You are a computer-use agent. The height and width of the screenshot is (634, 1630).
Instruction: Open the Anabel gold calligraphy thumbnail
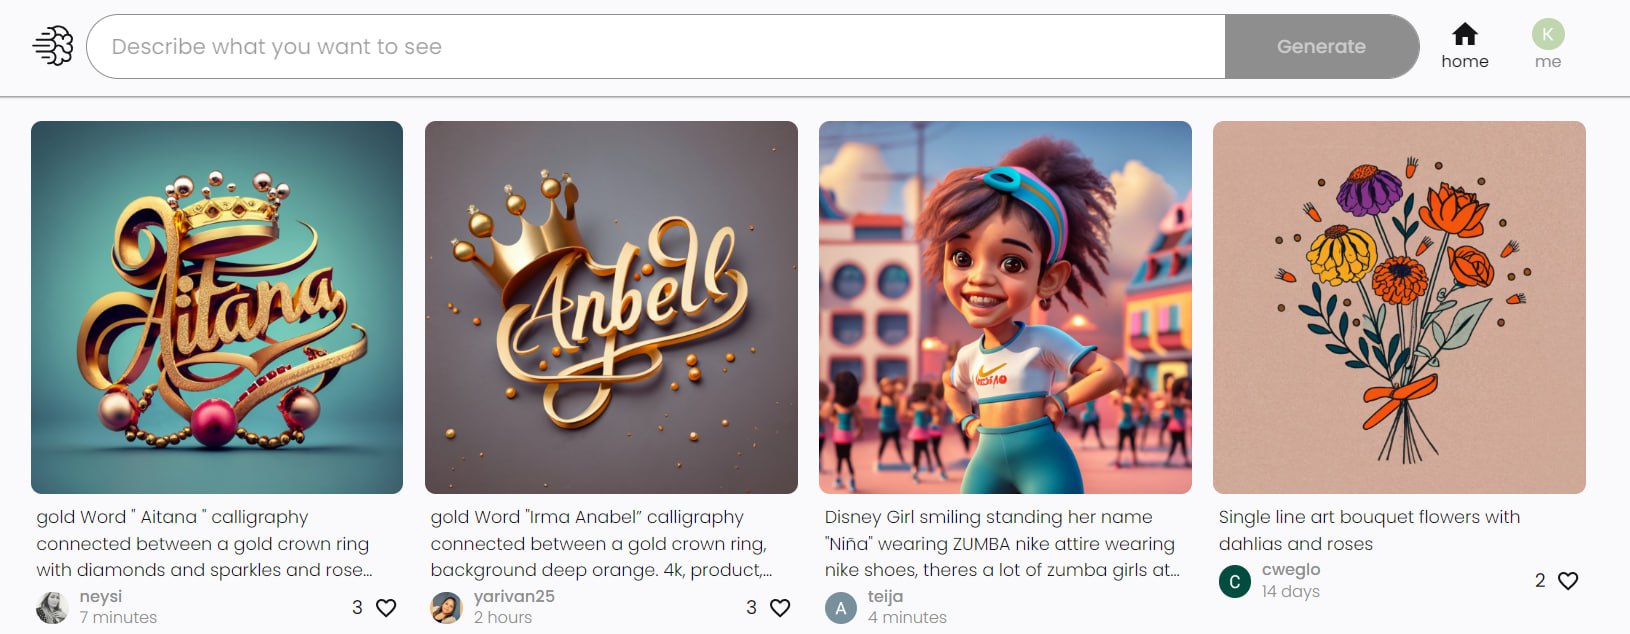(611, 307)
